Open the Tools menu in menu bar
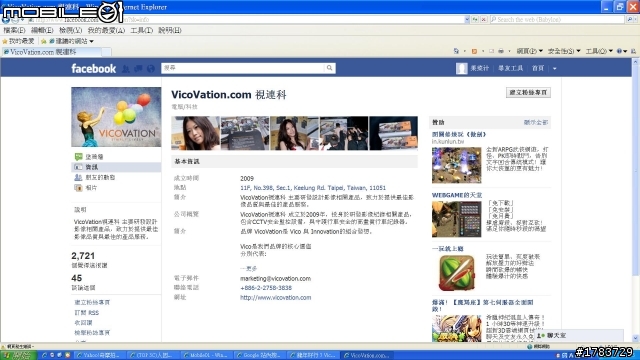Screen dimensions: 640x360 coord(141,30)
